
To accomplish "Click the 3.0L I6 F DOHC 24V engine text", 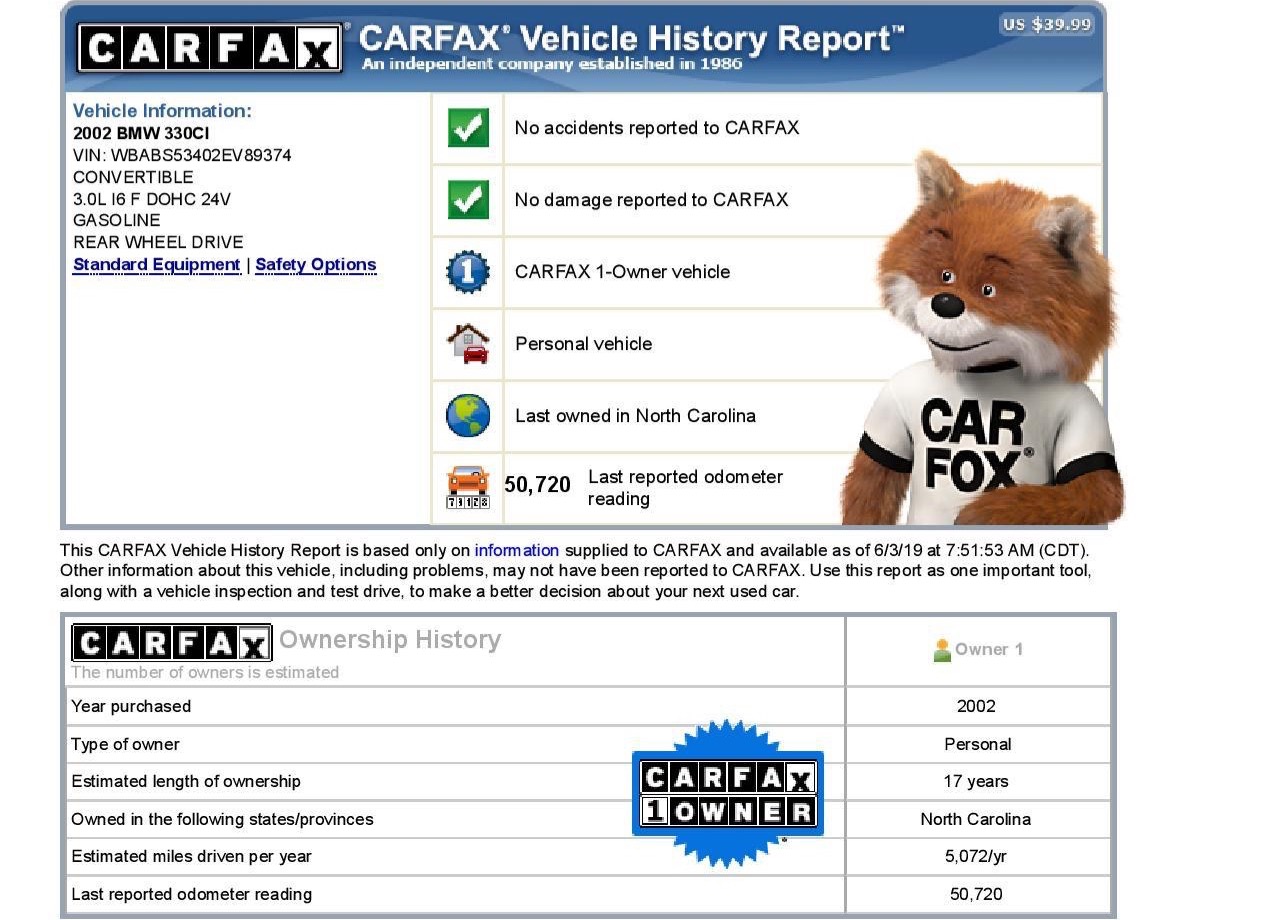I will [152, 199].
